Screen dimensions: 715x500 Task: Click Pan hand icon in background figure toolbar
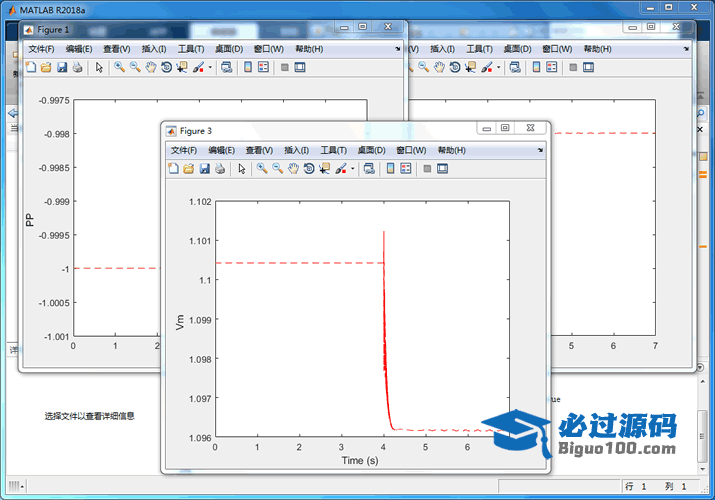[439, 67]
